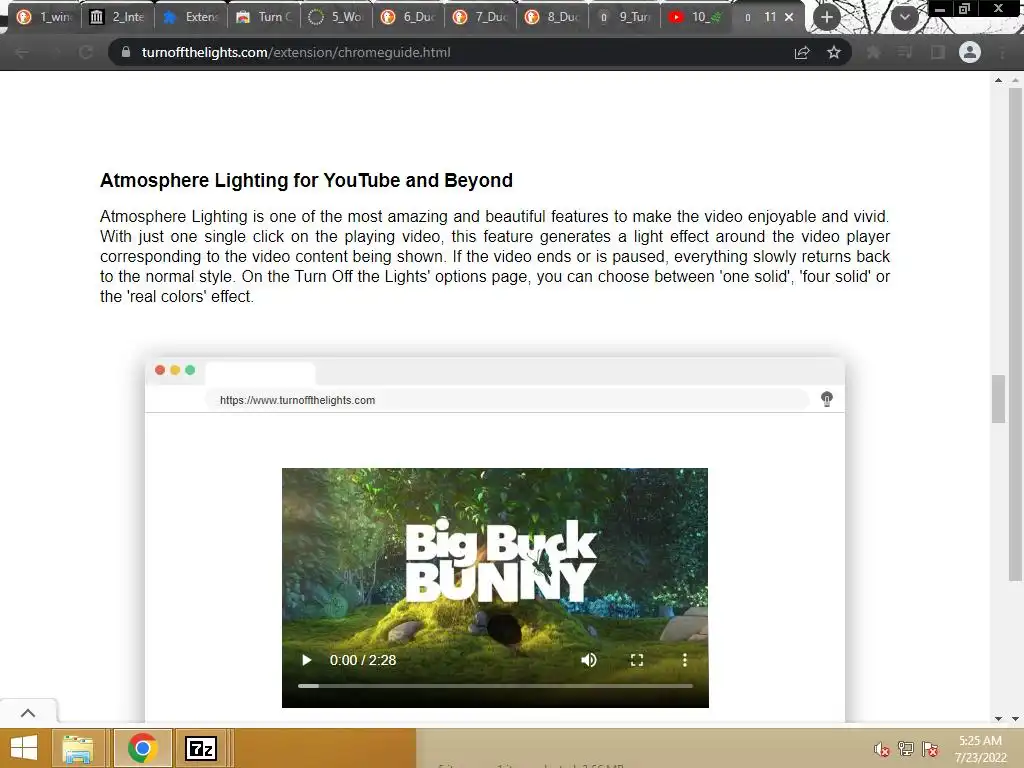Click the page vertical scrollbar thumb

pos(998,399)
